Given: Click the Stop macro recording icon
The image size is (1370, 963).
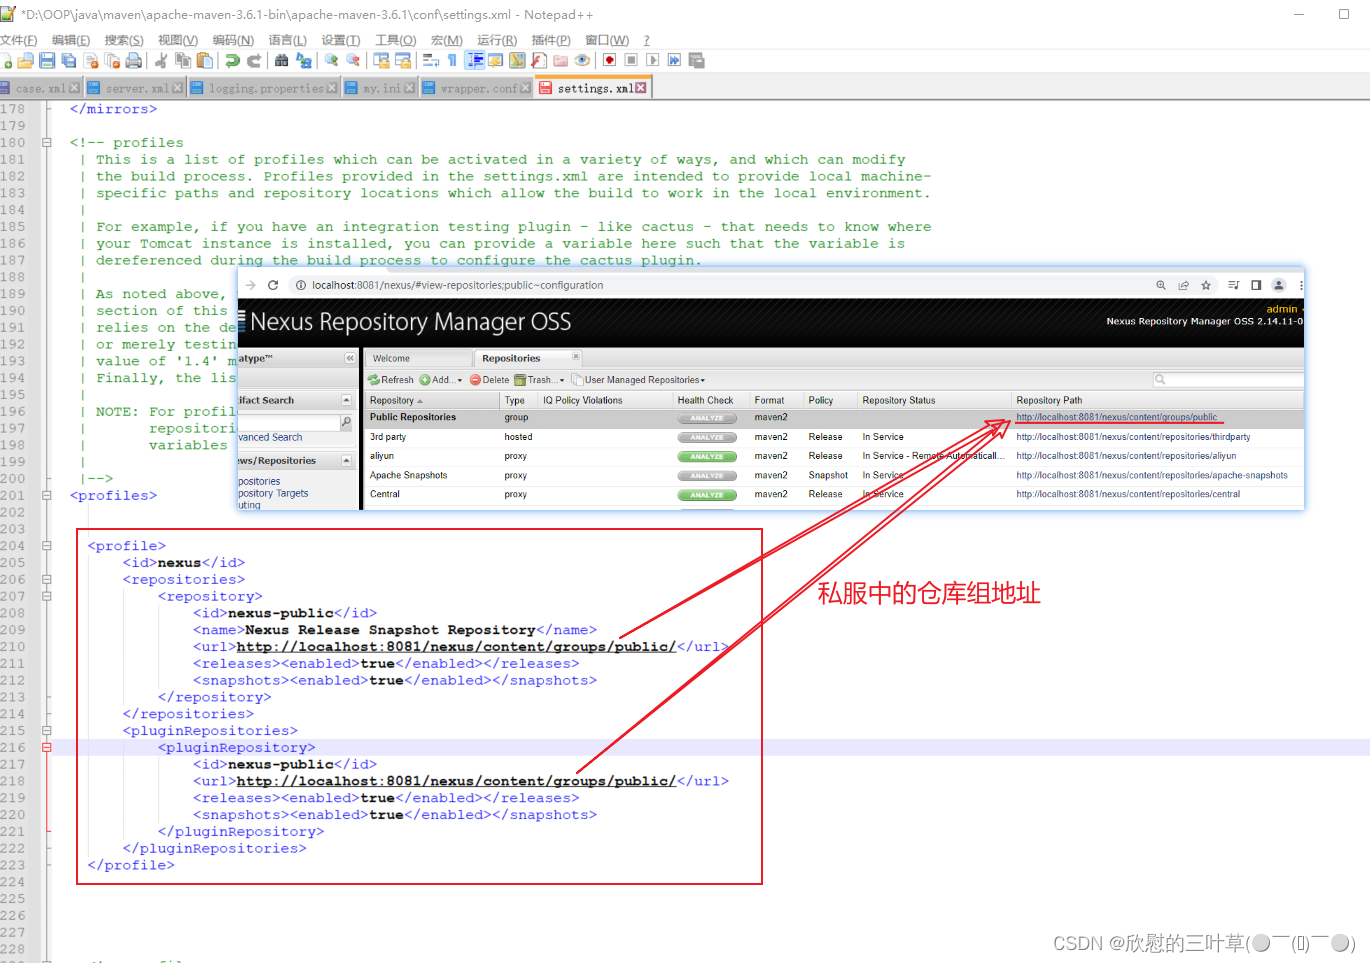Looking at the screenshot, I should (631, 60).
